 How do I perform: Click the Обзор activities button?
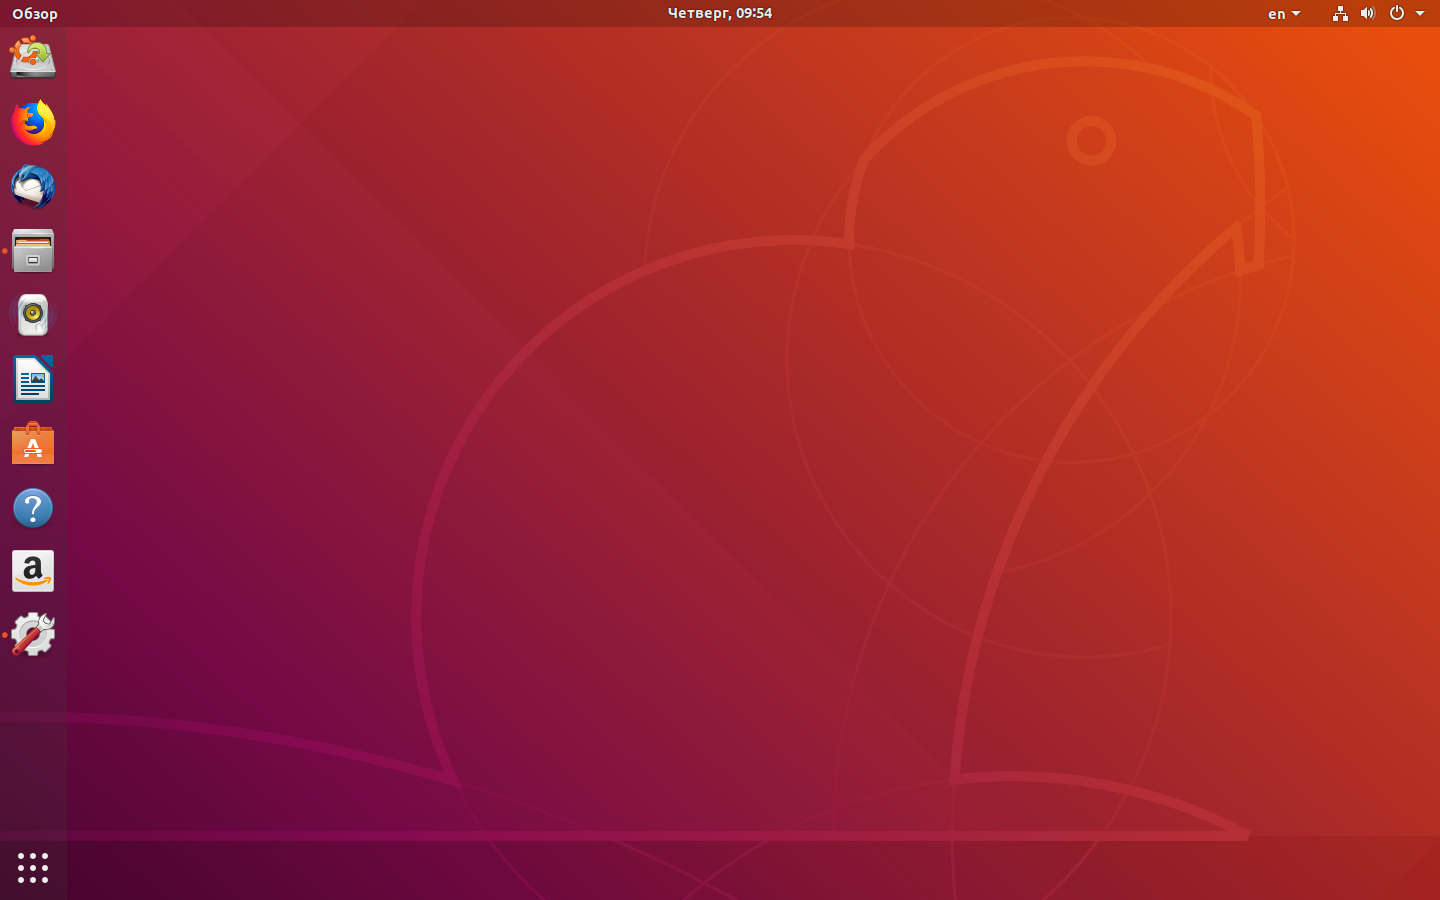pyautogui.click(x=35, y=14)
